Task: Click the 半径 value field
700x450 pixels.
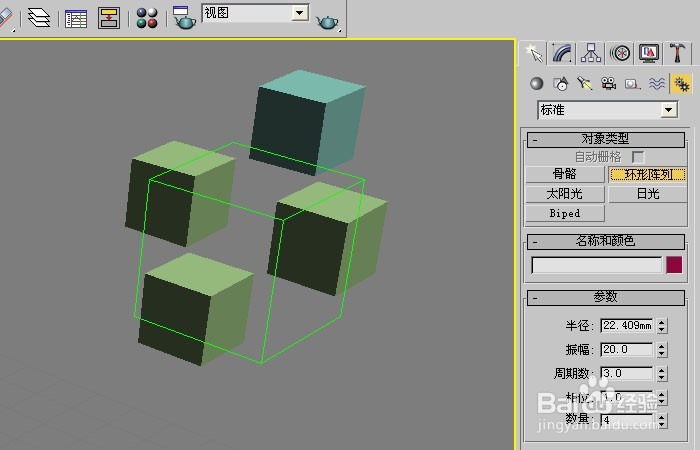Action: 626,325
